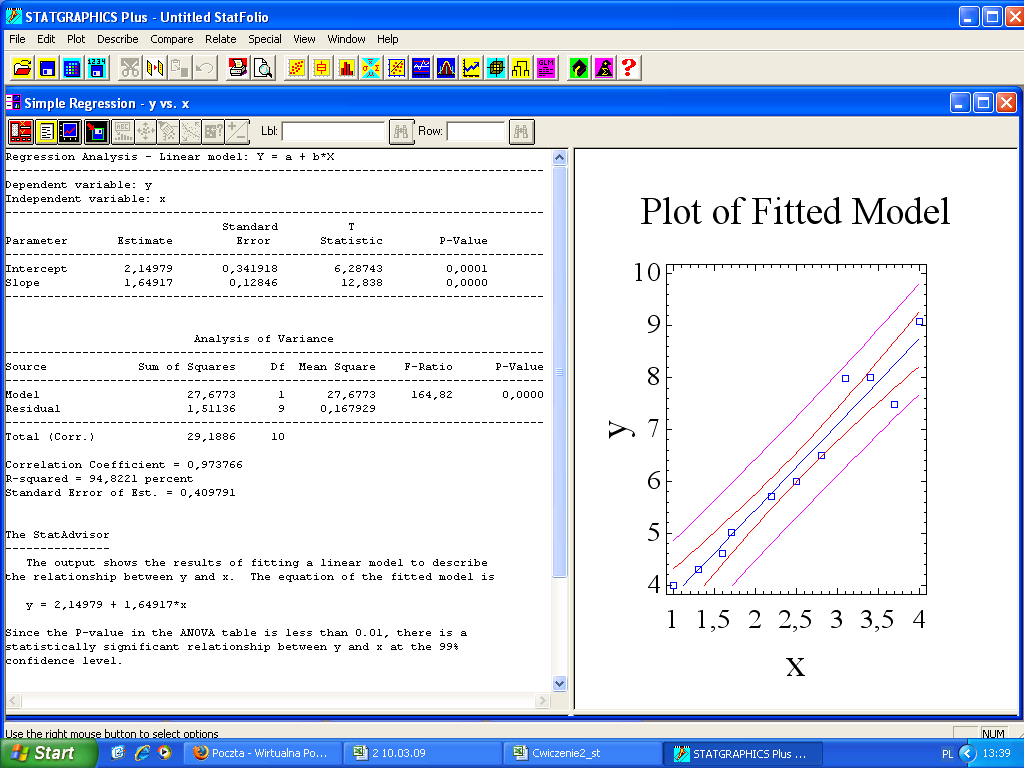Screen dimensions: 1024x768
Task: Click the text pane scroll down arrow
Action: [x=559, y=684]
